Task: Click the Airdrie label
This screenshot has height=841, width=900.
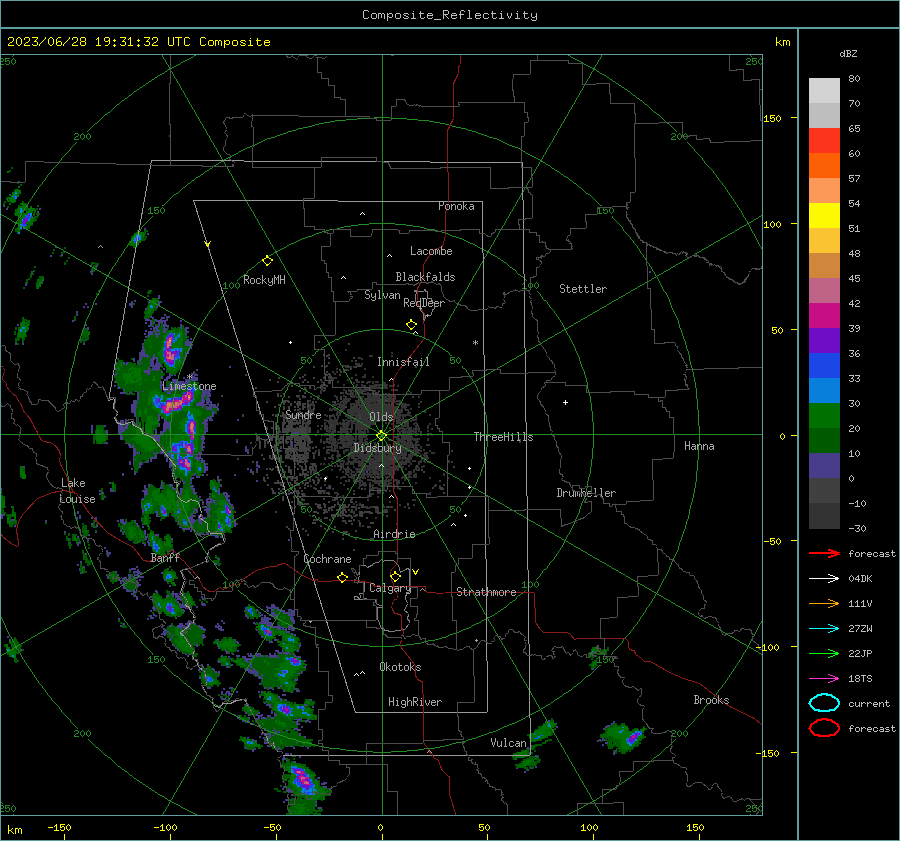Action: click(x=394, y=534)
